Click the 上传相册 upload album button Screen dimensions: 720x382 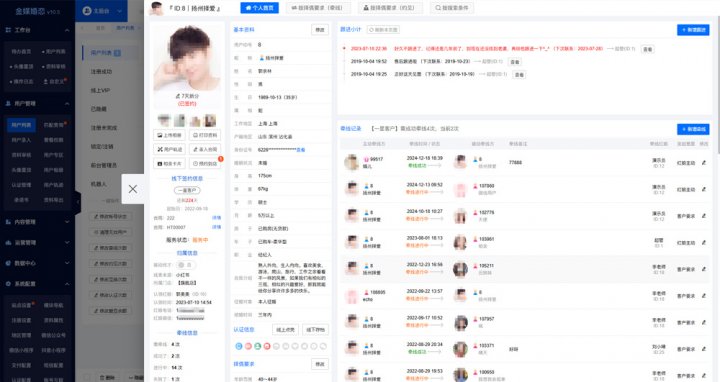coord(169,135)
